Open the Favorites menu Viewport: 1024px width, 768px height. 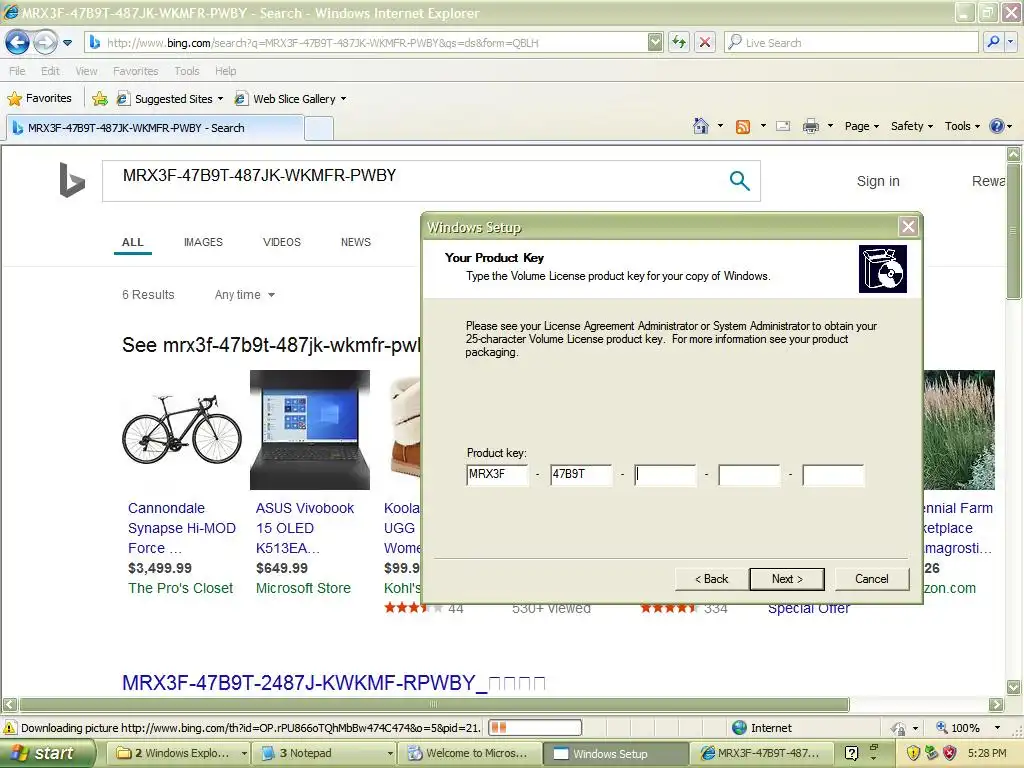[135, 71]
